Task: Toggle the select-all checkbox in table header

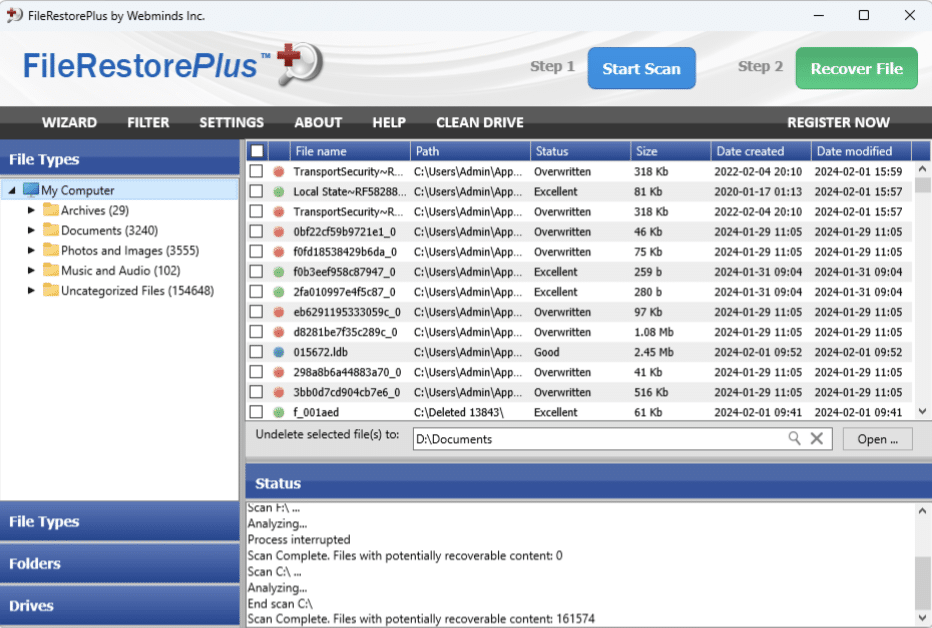Action: click(x=257, y=151)
